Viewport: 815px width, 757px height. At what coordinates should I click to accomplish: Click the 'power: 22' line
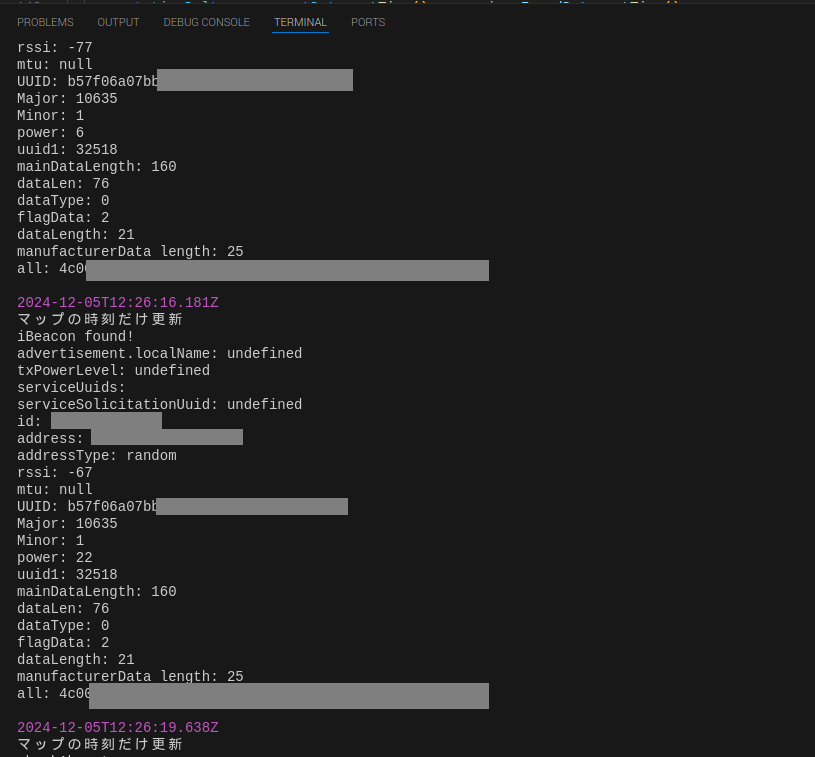coord(55,558)
